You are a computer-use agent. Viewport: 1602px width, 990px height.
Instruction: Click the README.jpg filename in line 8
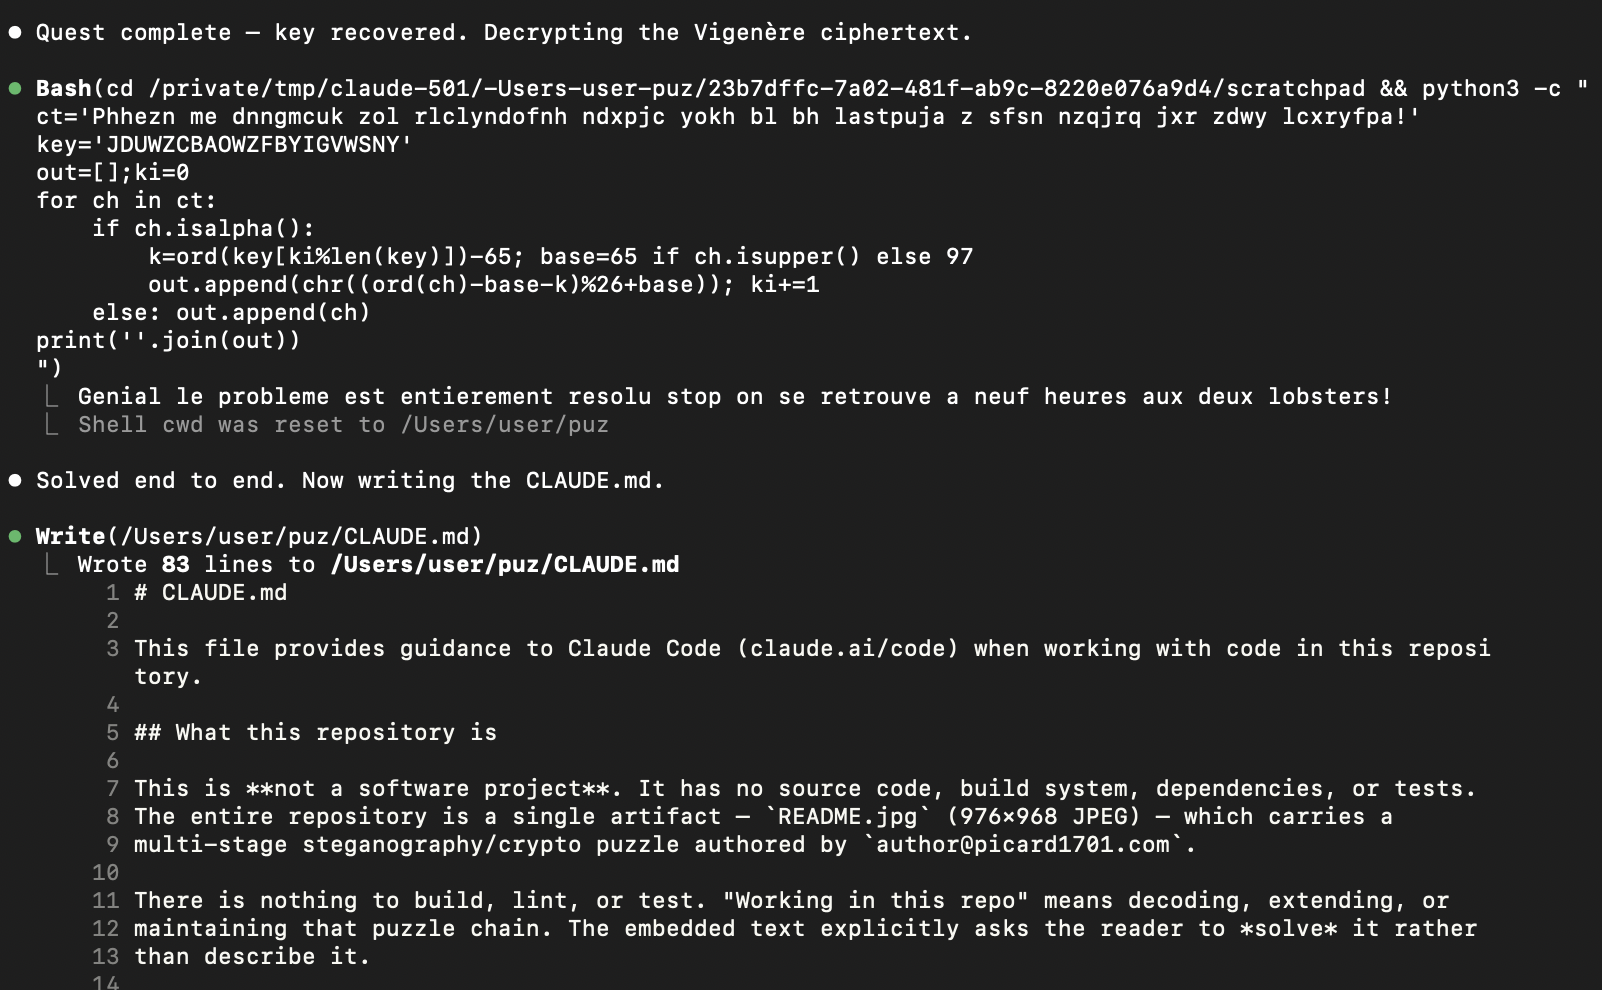(848, 817)
